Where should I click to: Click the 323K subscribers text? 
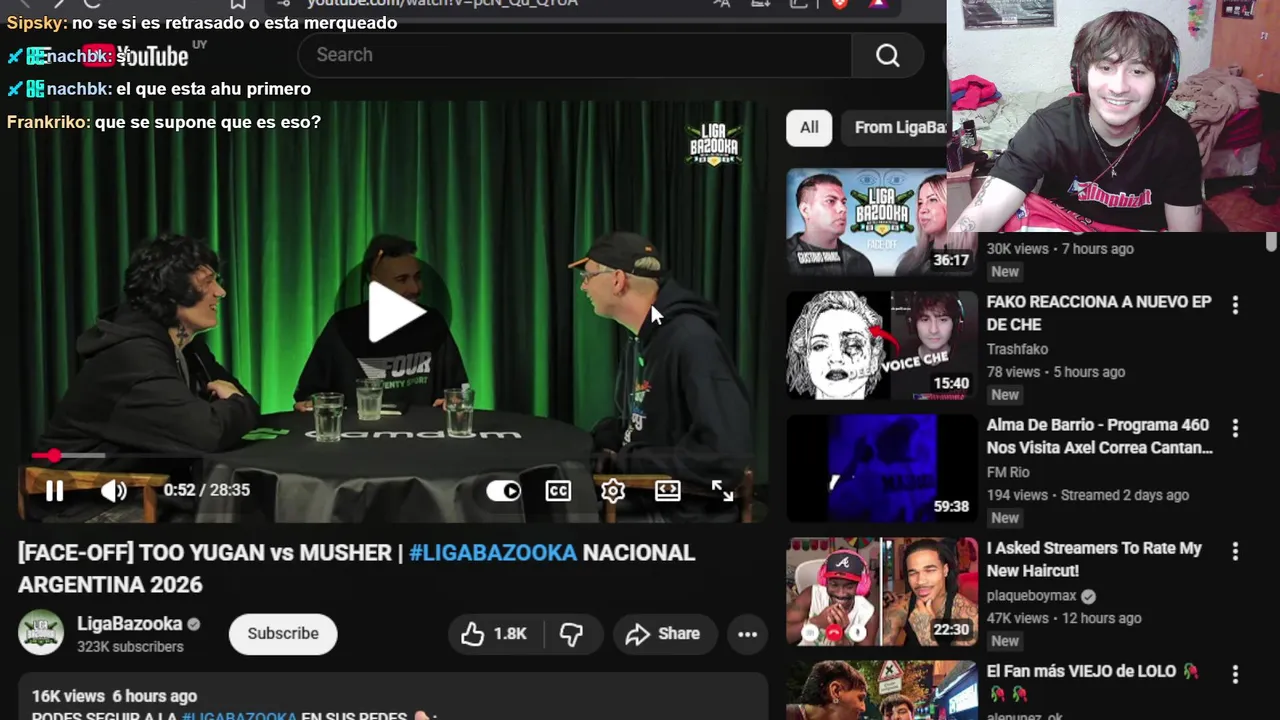[x=130, y=647]
